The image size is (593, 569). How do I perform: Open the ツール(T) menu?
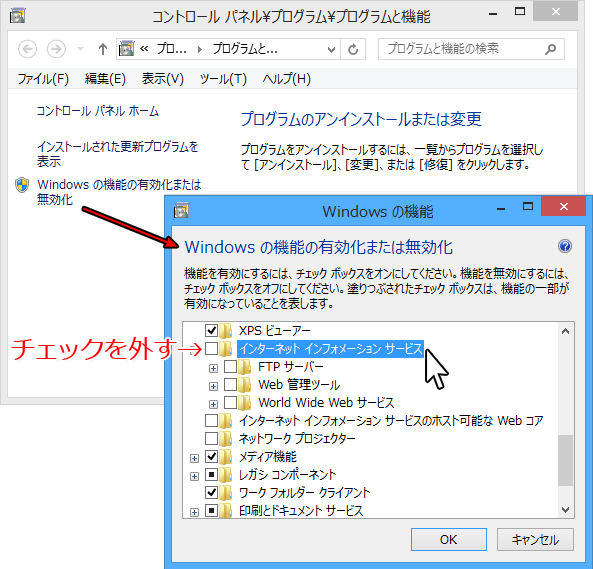coord(223,79)
